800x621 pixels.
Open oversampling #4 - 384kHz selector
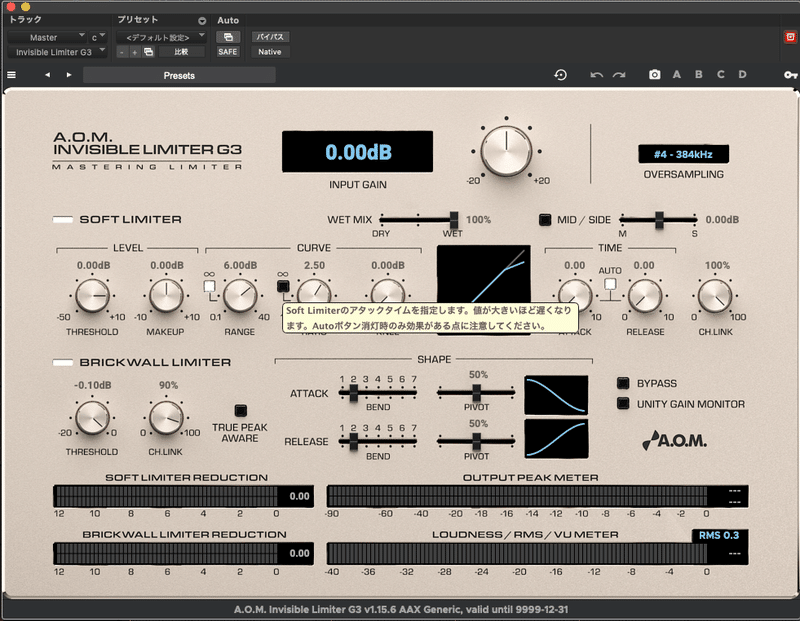click(x=683, y=154)
